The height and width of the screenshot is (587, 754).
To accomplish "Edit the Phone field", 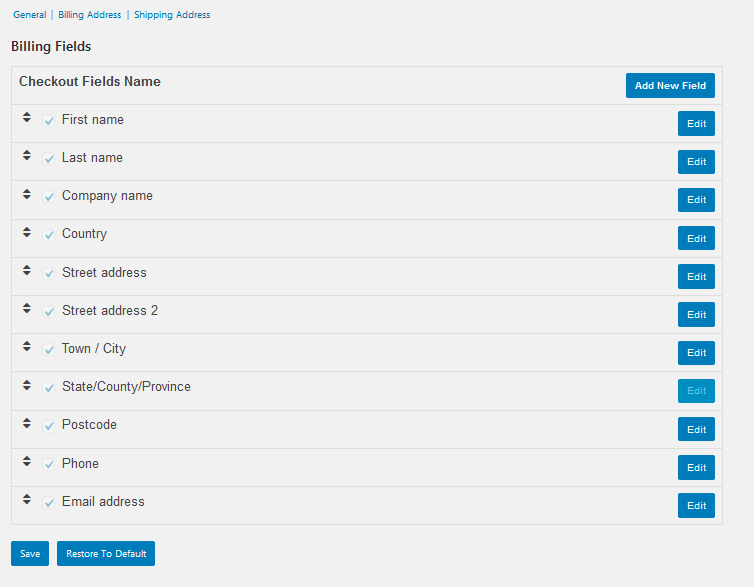I will [x=696, y=467].
